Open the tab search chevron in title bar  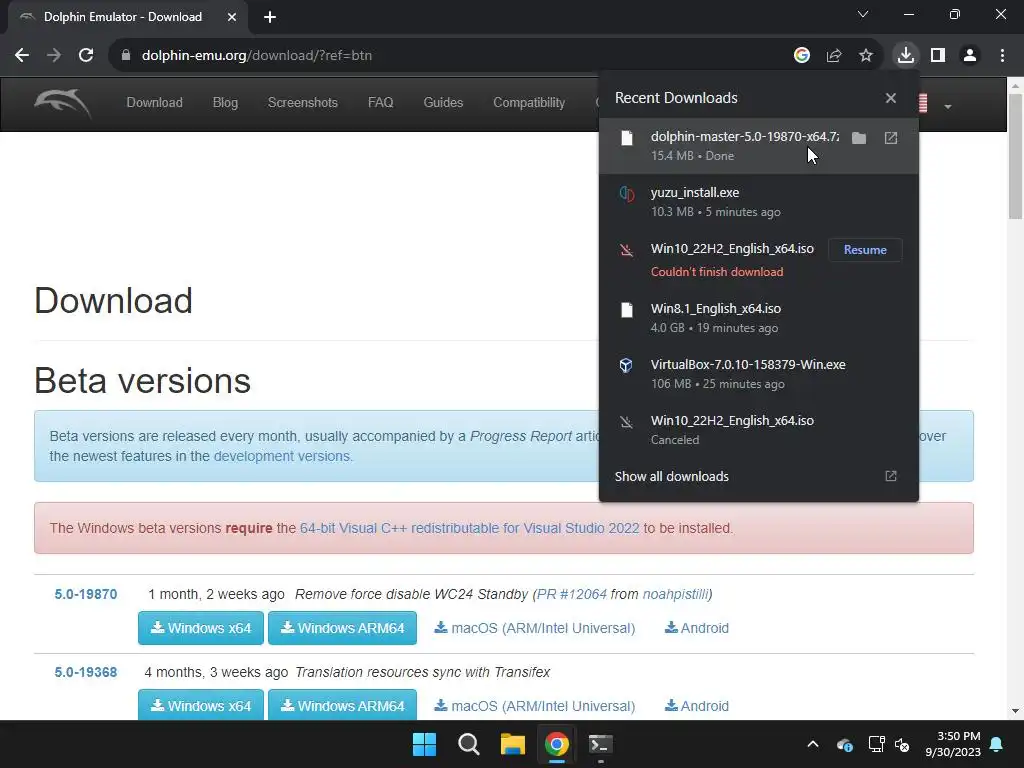coord(863,14)
